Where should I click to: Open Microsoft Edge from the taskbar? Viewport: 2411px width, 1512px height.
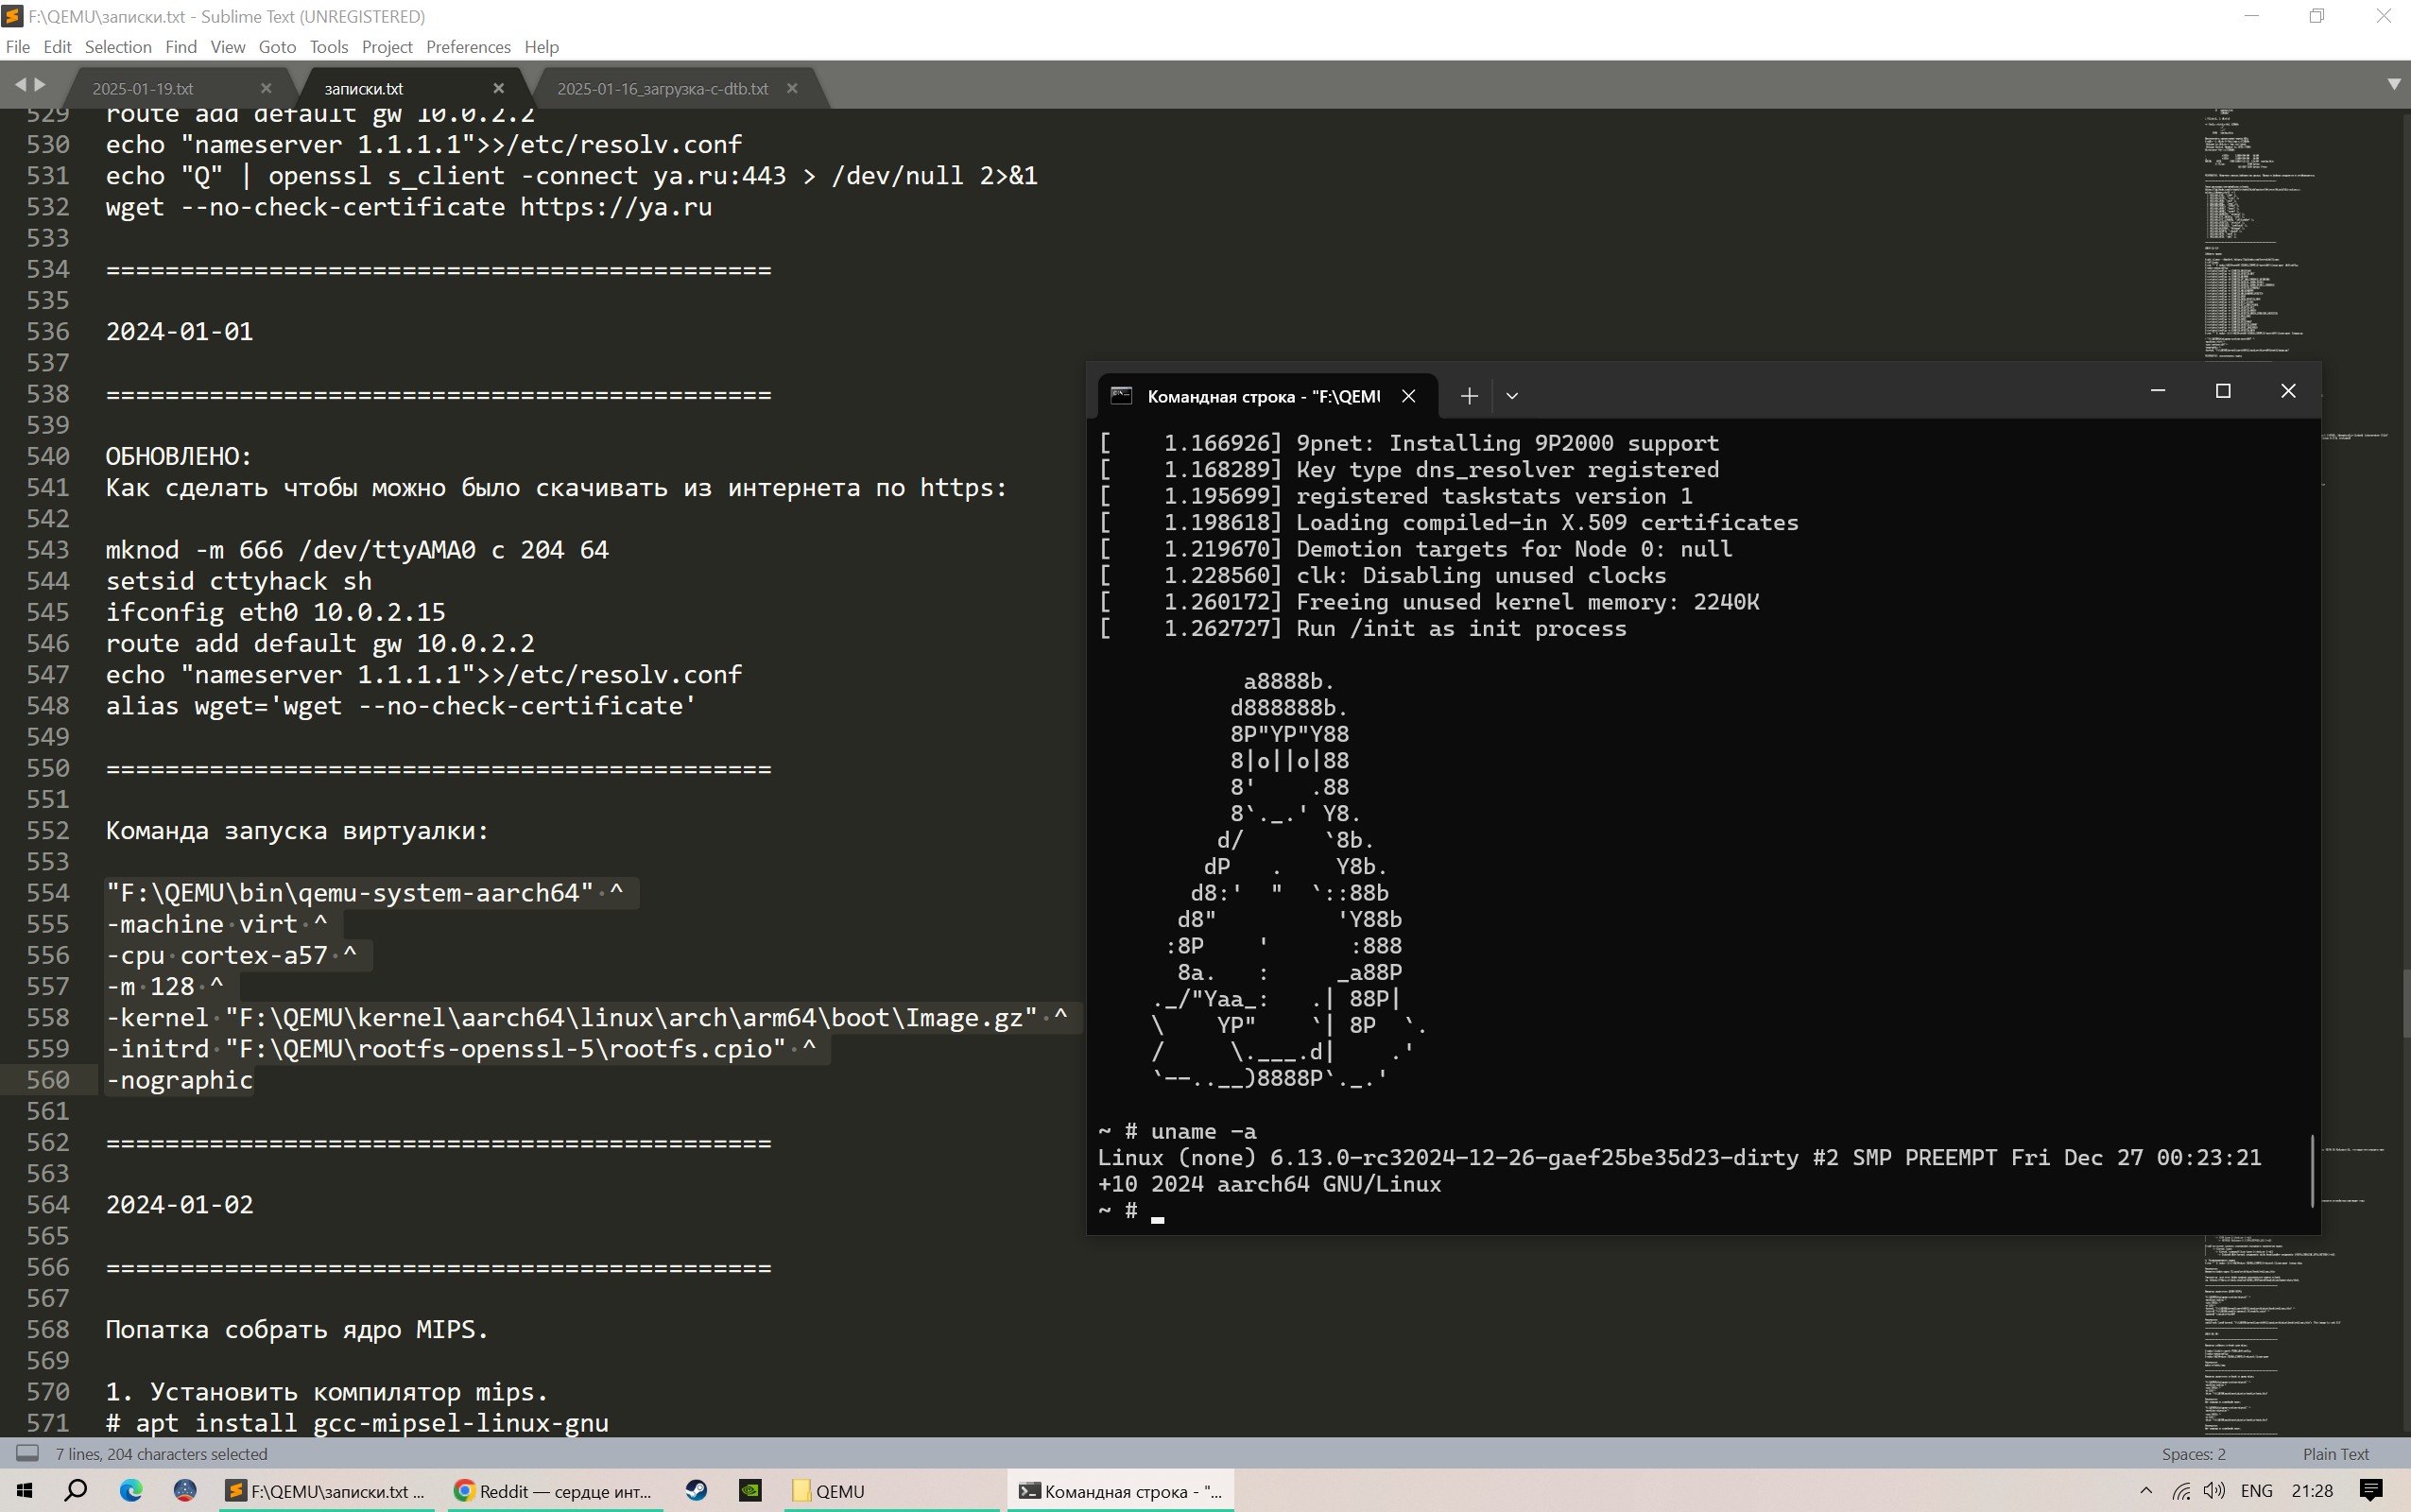pyautogui.click(x=131, y=1490)
